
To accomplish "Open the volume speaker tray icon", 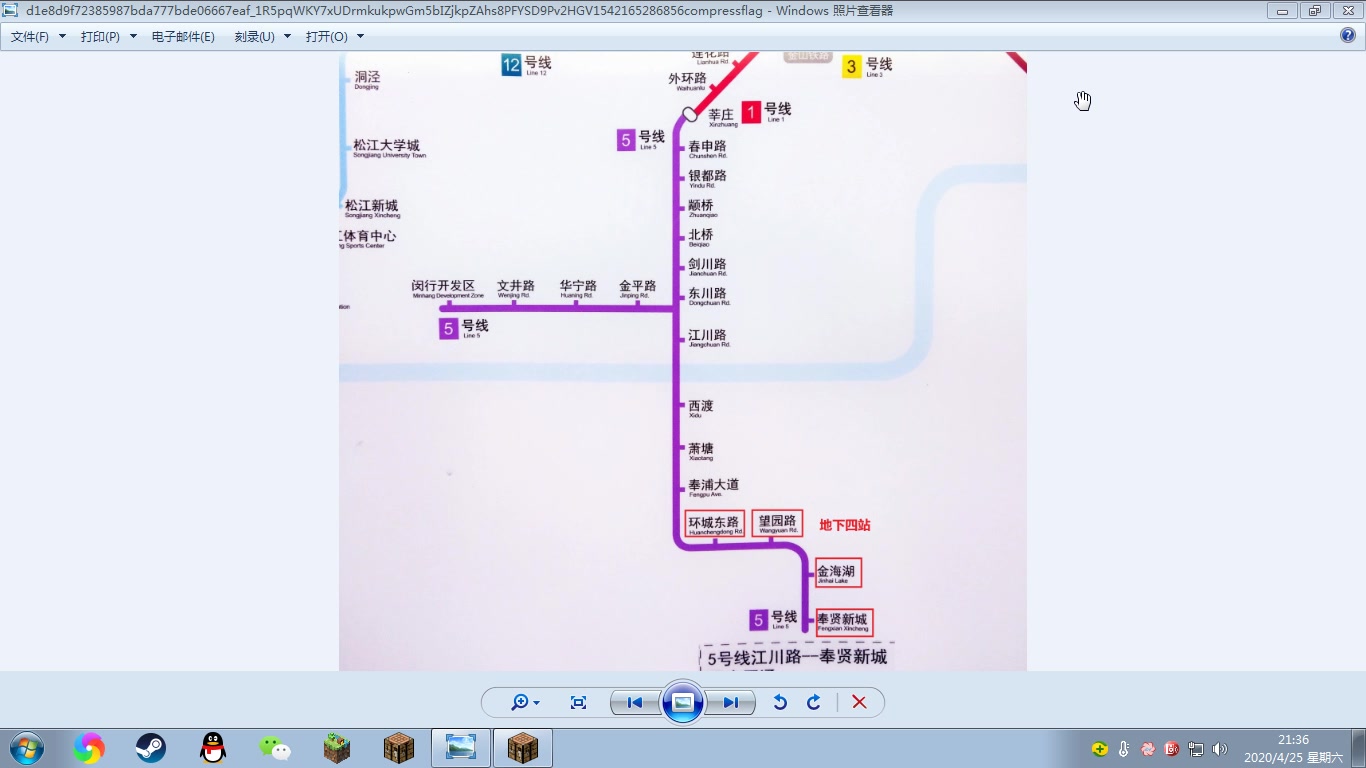I will (x=1220, y=749).
